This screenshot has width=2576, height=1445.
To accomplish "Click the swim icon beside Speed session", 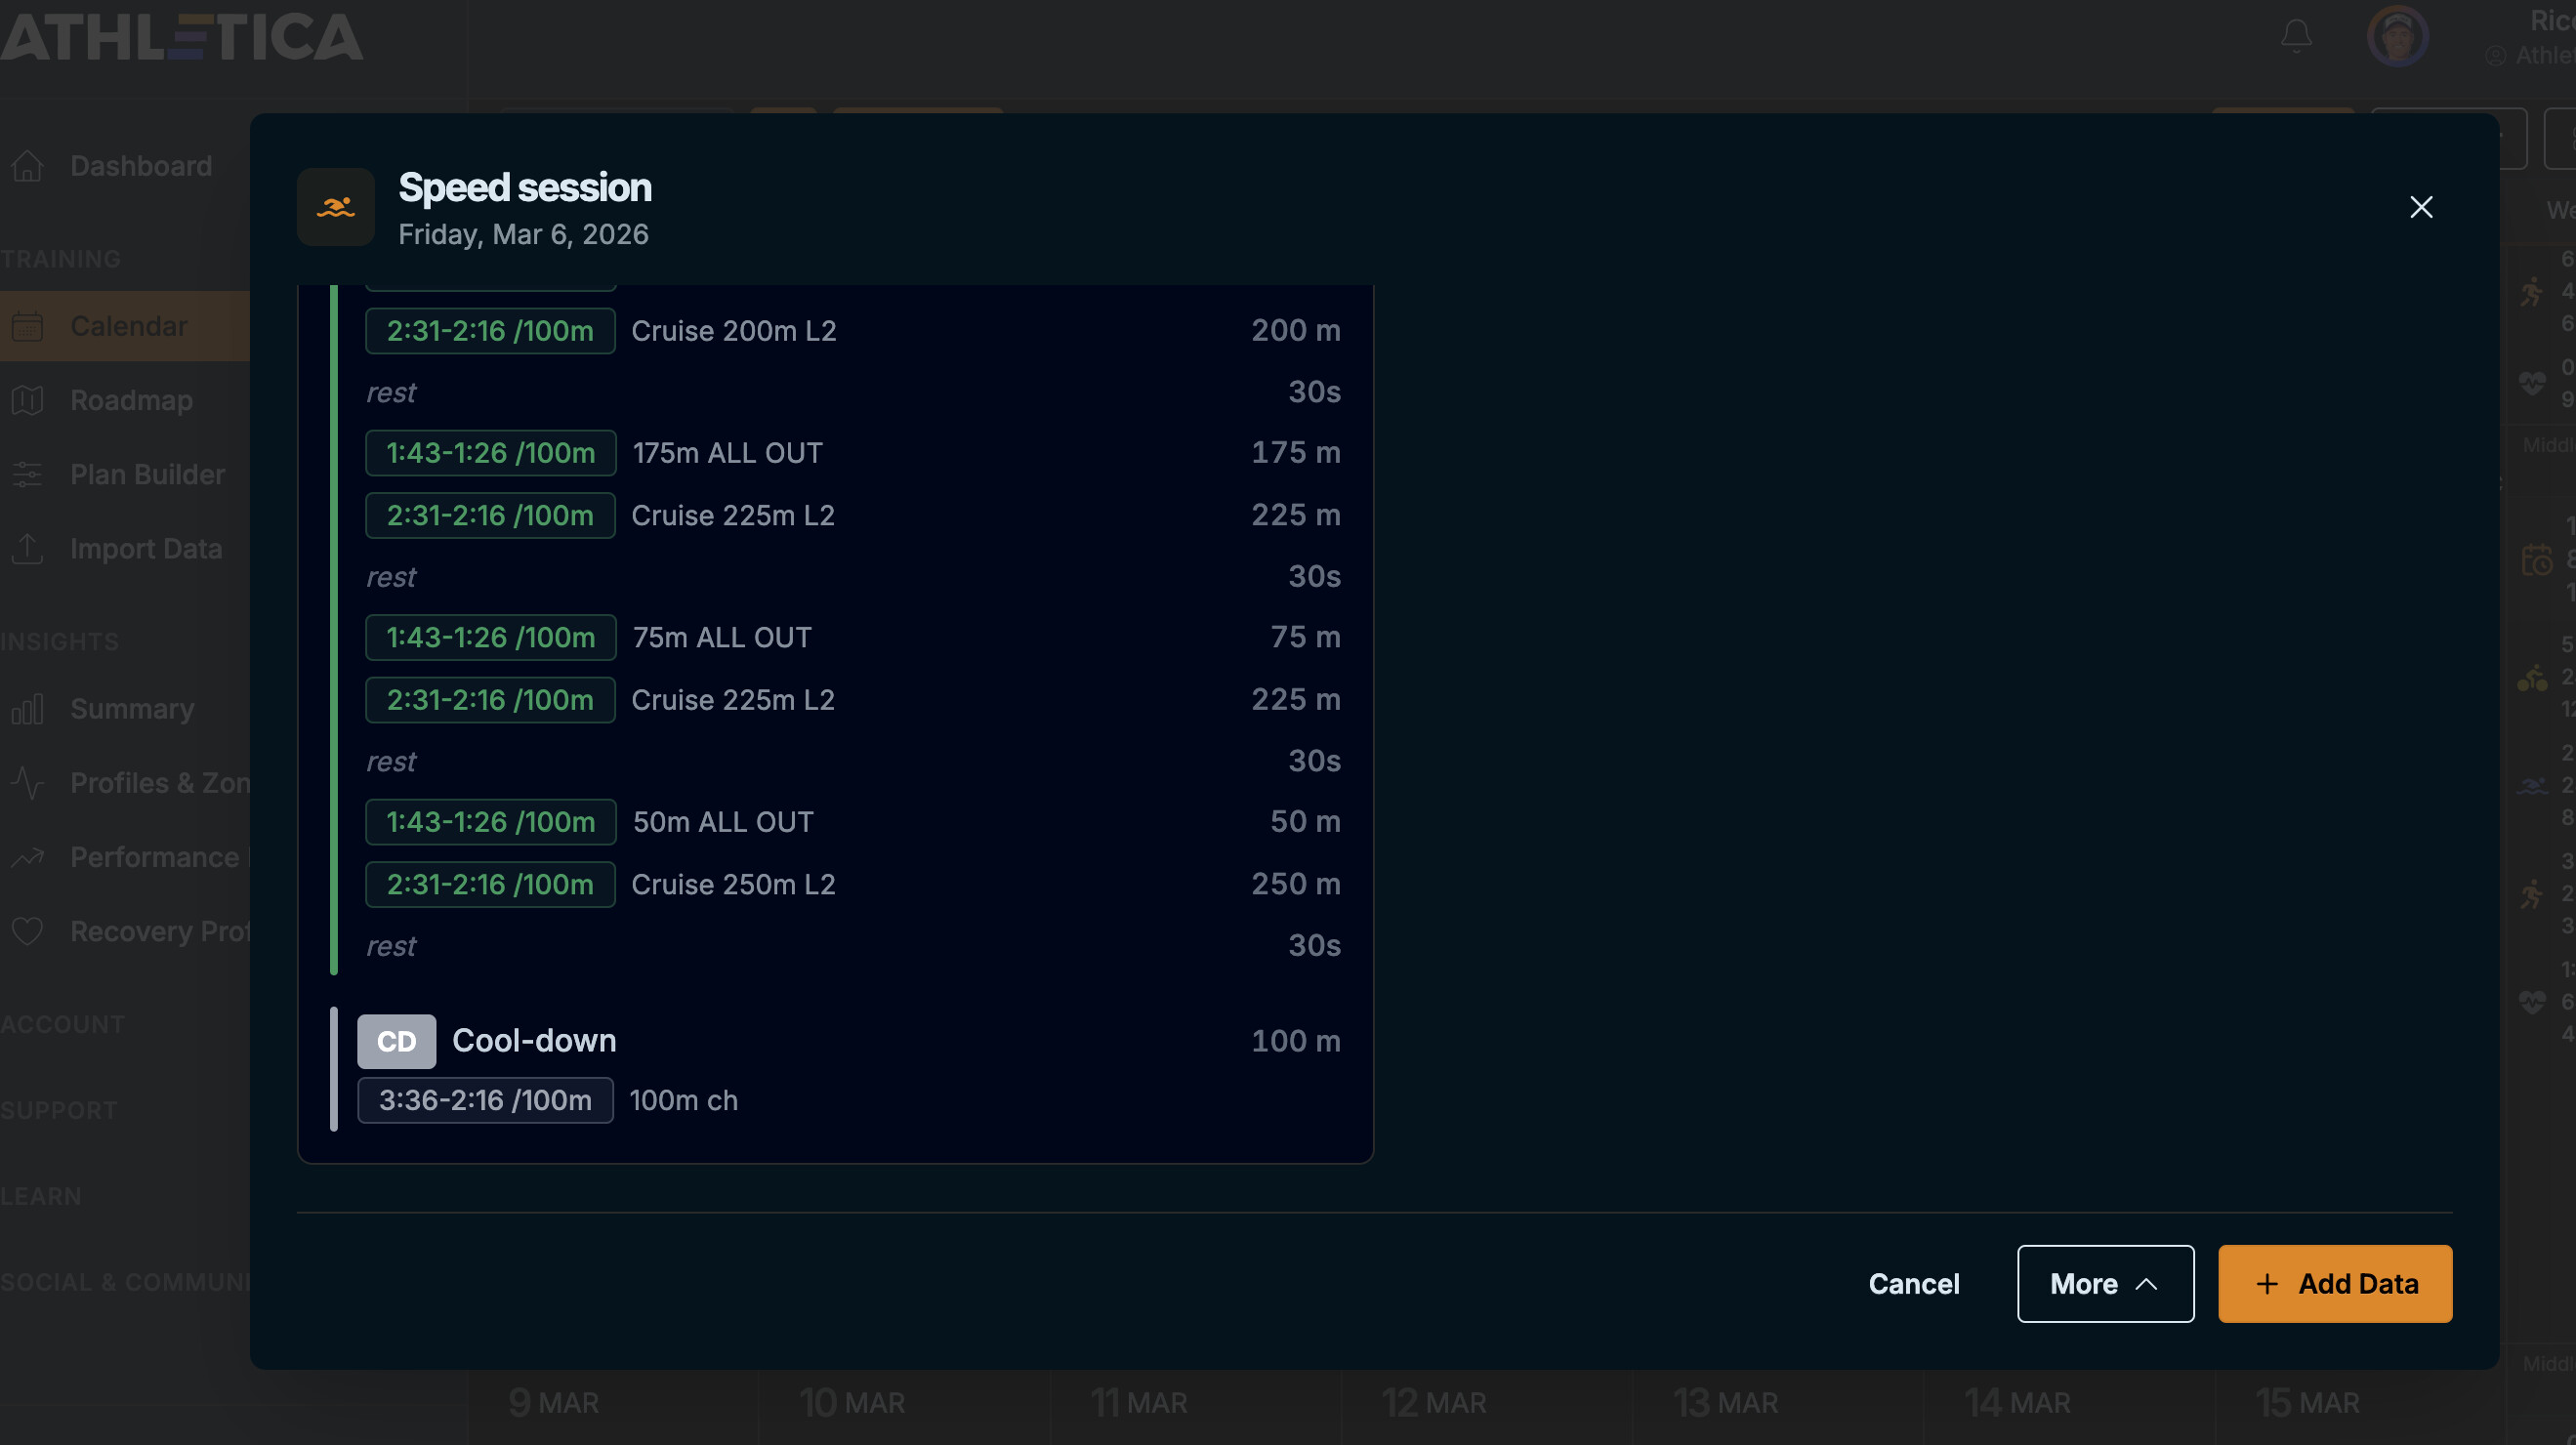I will tap(335, 207).
